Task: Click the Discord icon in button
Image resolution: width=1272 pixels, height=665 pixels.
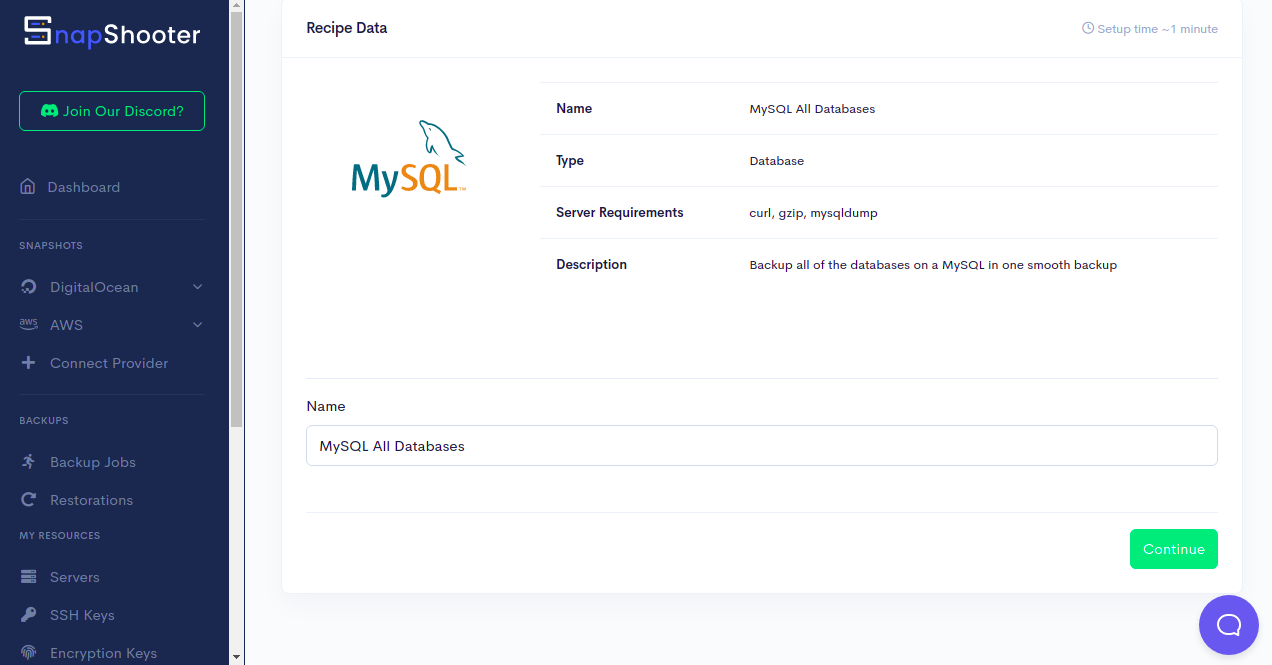Action: [x=49, y=111]
